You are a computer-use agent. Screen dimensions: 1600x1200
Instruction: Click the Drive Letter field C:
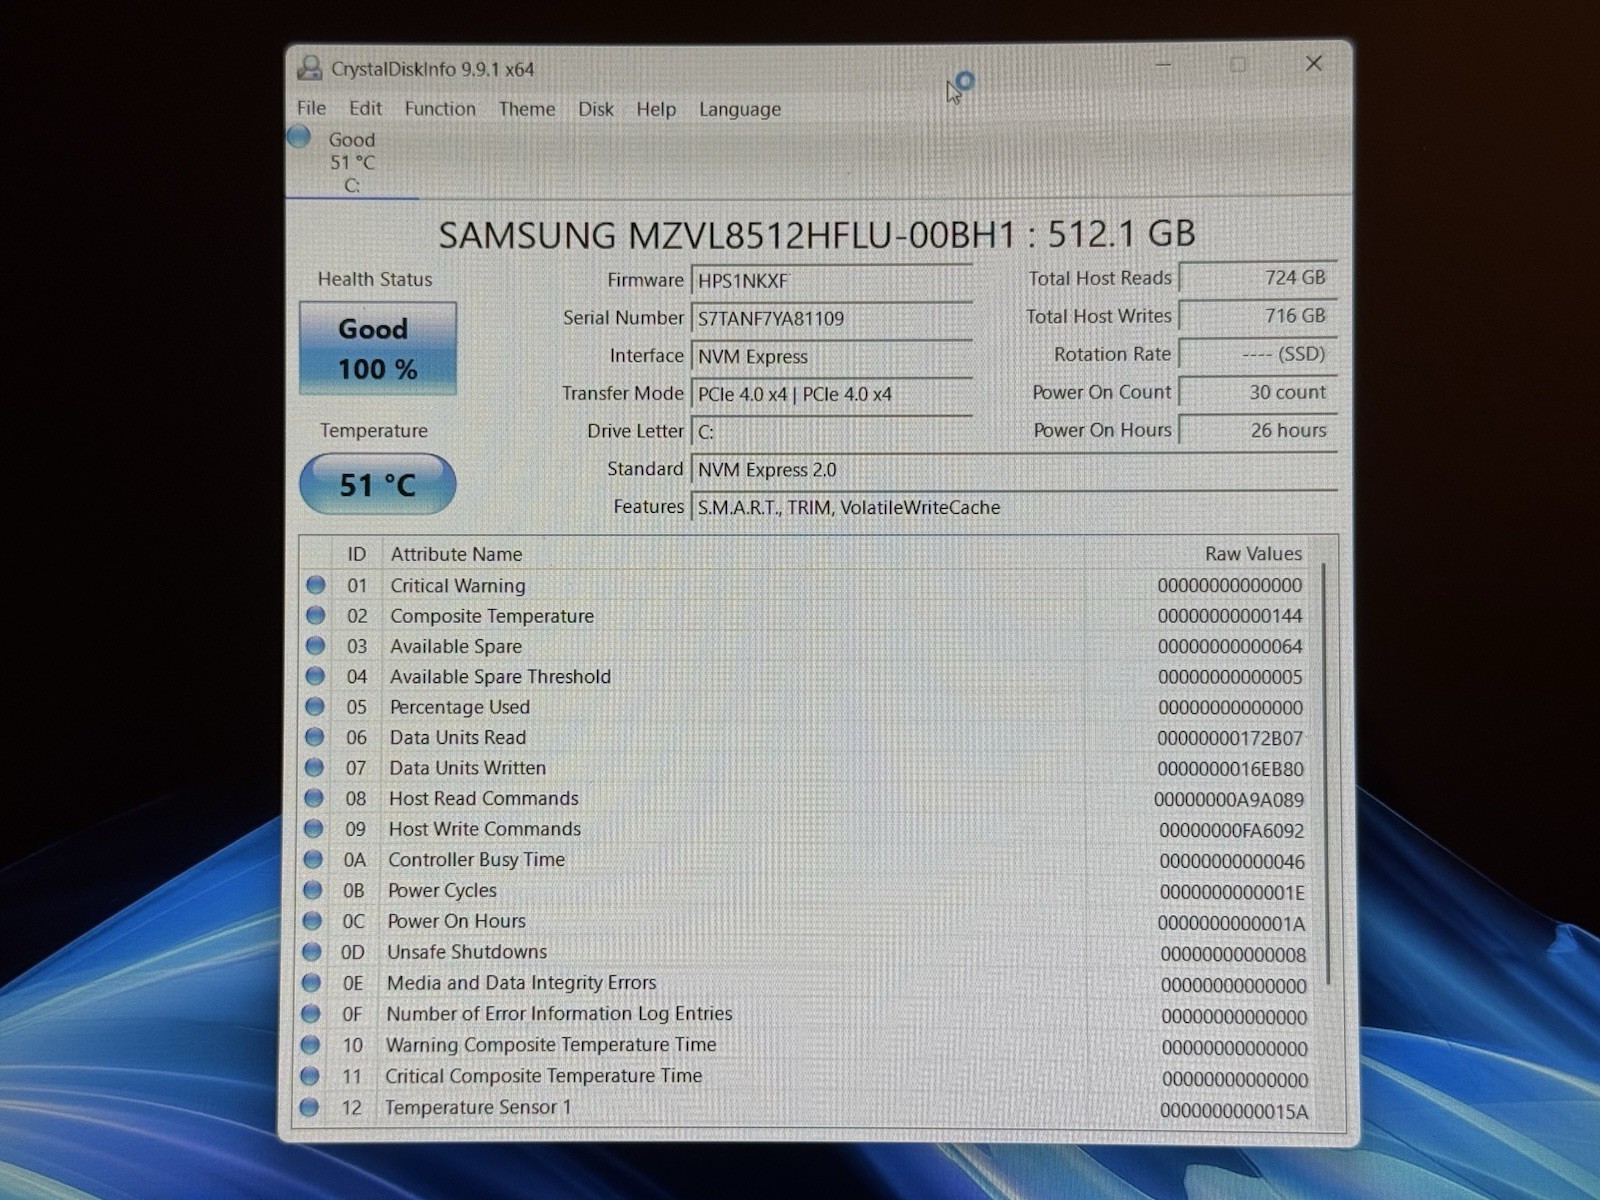(831, 432)
